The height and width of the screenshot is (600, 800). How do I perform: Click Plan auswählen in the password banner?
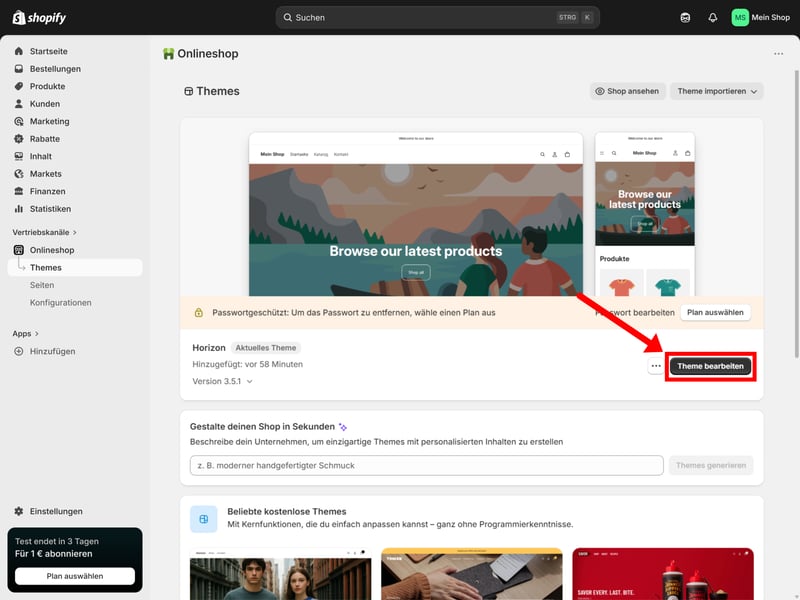[x=717, y=313]
